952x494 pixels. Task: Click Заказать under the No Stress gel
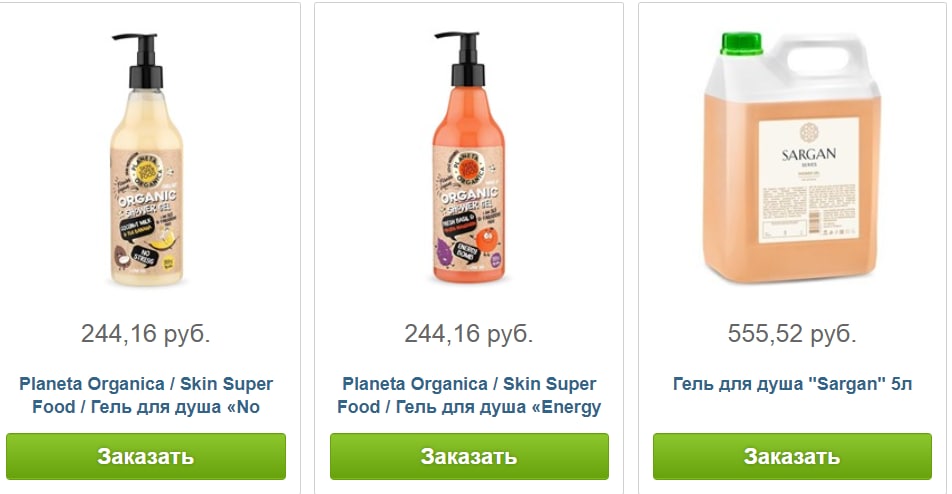click(x=146, y=456)
